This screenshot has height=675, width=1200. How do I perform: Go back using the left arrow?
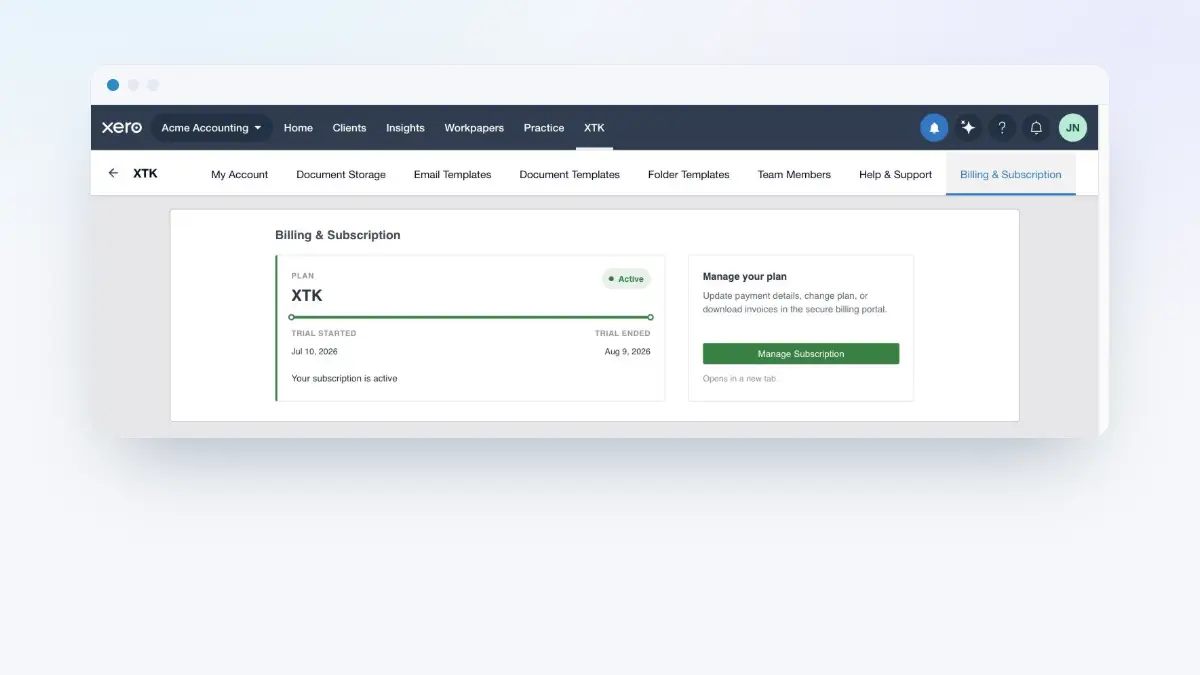(113, 173)
